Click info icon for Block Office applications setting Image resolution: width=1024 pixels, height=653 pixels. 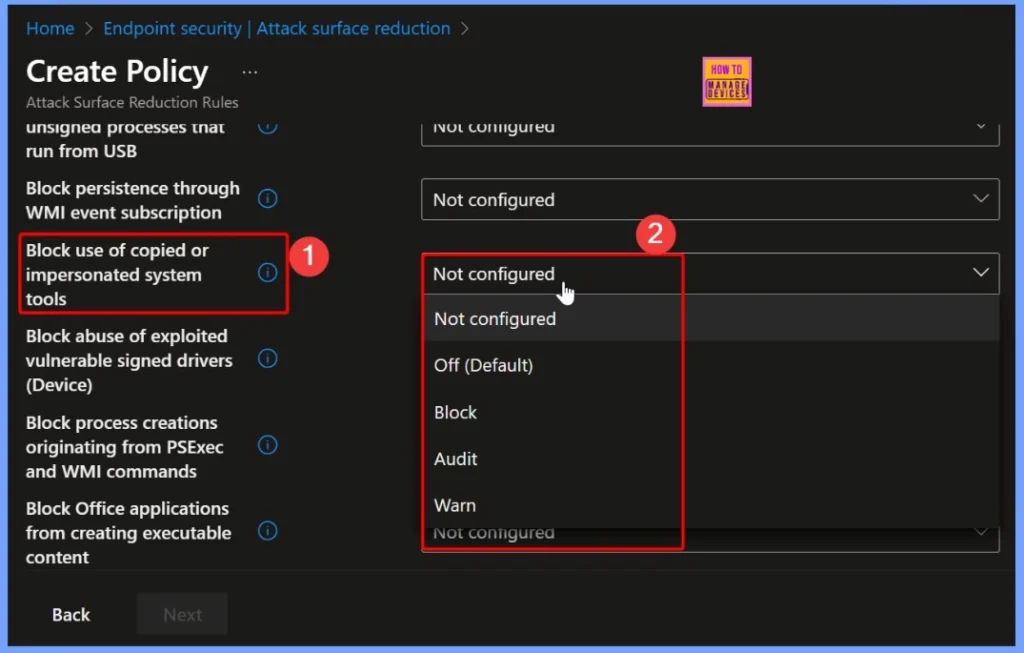click(267, 531)
